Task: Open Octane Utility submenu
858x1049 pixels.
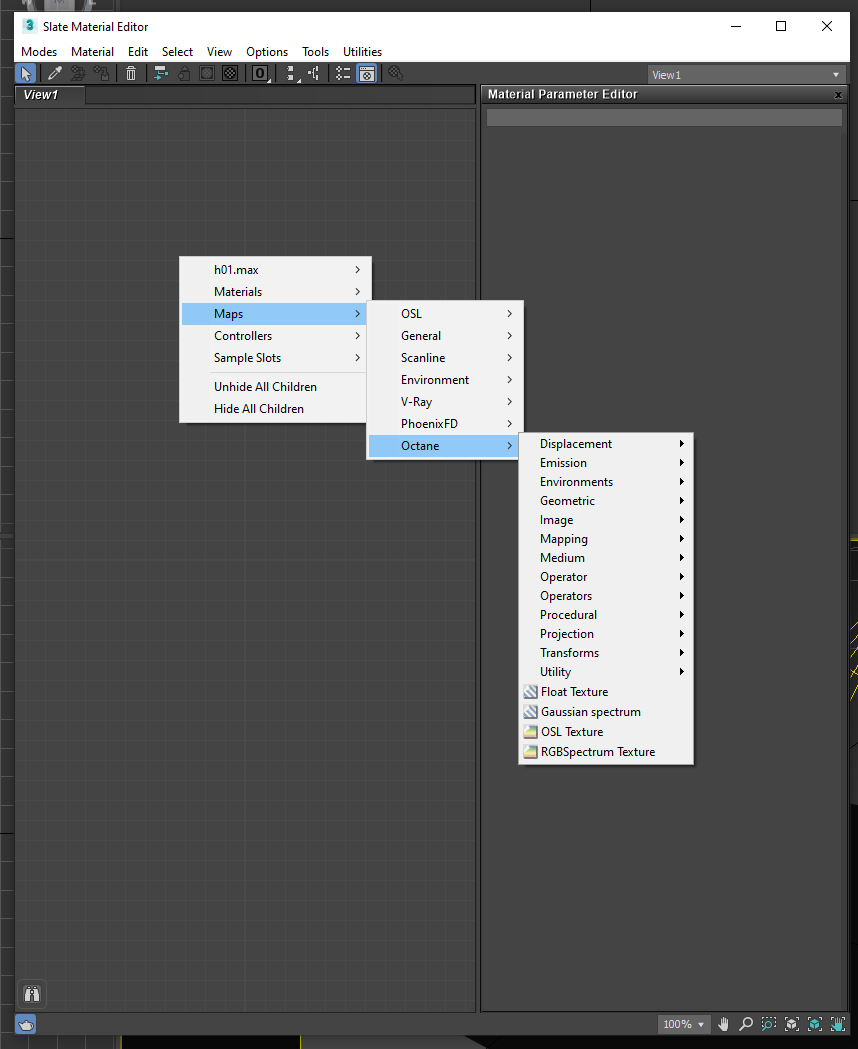Action: click(x=606, y=672)
